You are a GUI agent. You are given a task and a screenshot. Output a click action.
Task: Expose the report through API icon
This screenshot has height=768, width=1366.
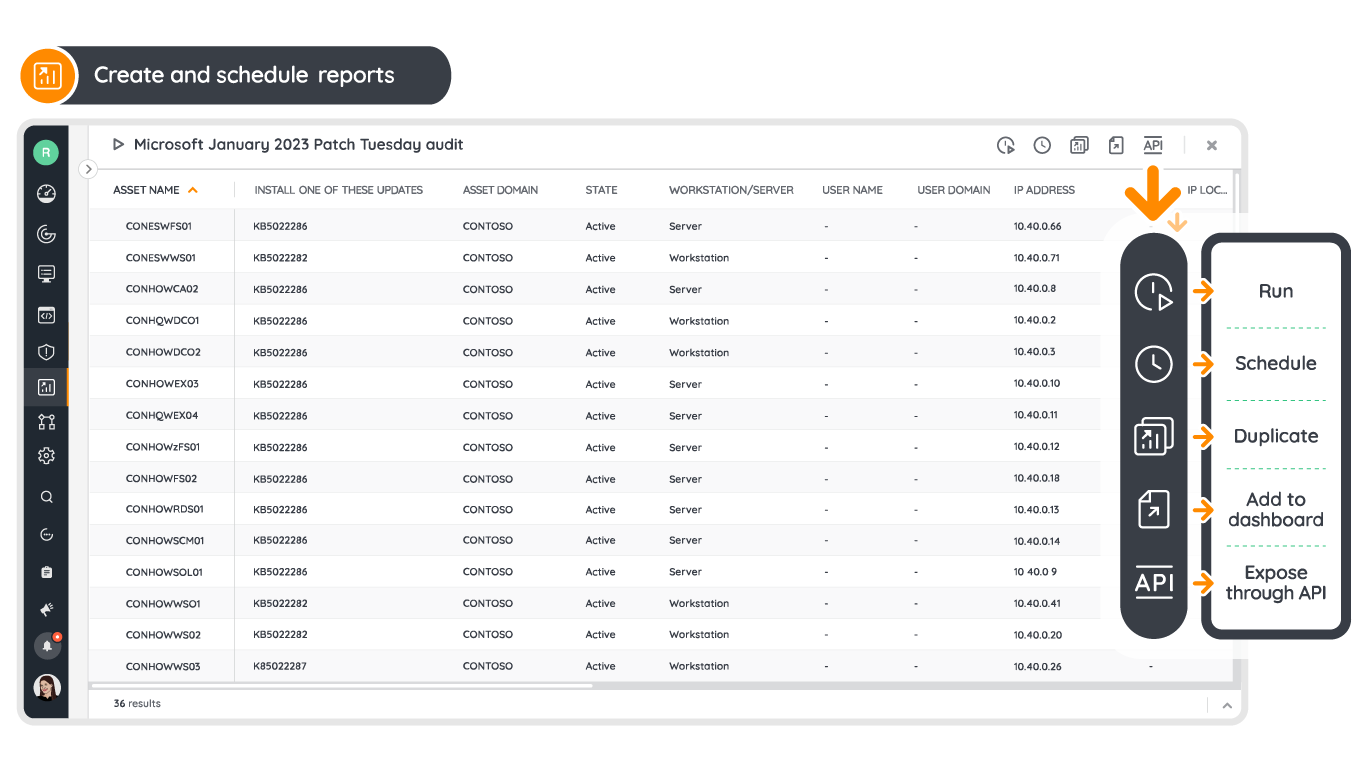tap(1153, 145)
